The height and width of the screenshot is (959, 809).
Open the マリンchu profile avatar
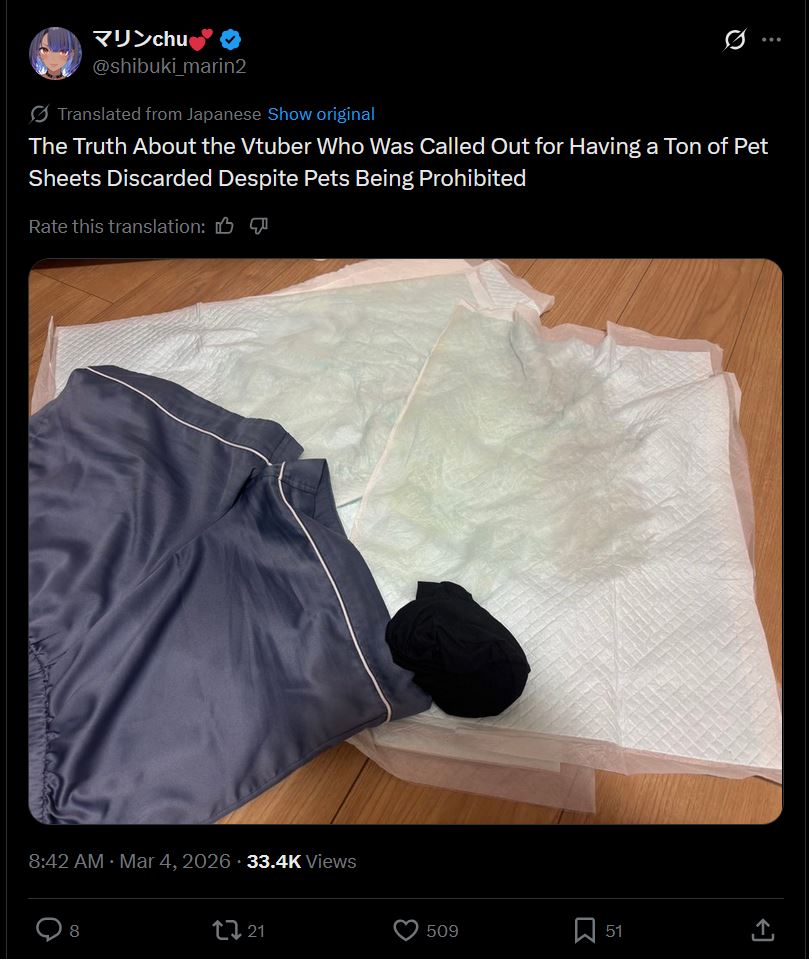(55, 53)
